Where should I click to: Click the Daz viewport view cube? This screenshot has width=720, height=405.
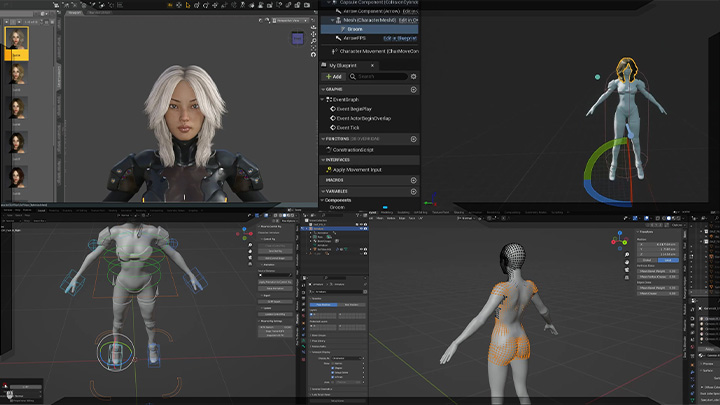[x=298, y=38]
